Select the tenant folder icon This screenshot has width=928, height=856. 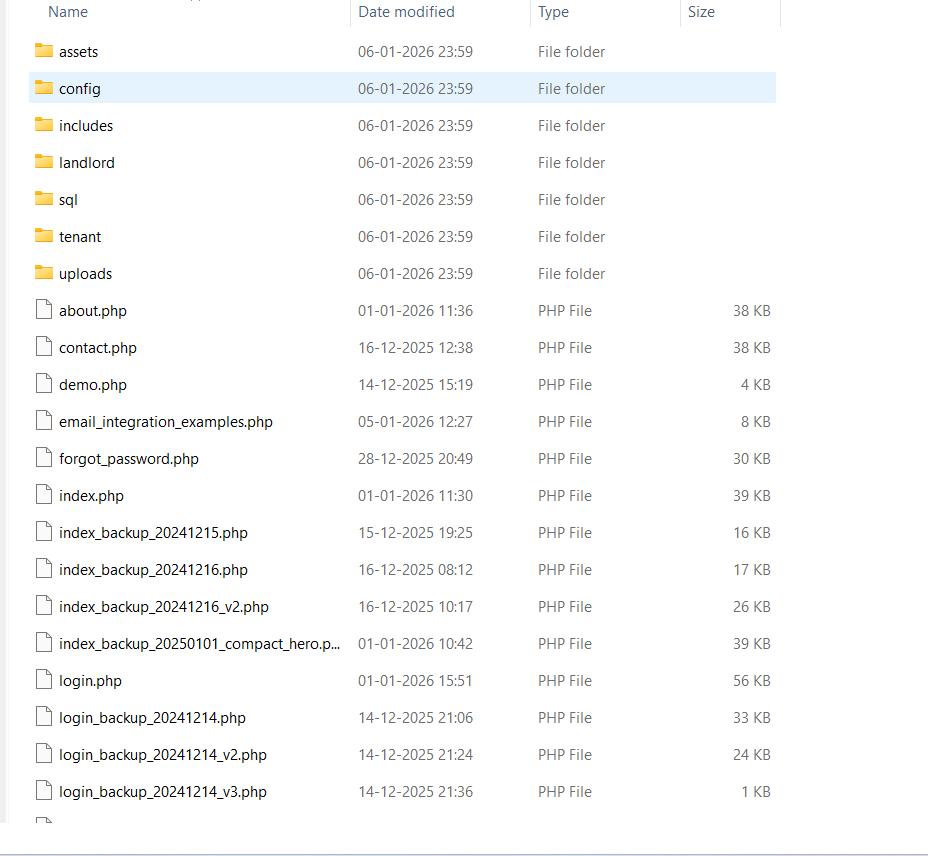pyautogui.click(x=43, y=236)
